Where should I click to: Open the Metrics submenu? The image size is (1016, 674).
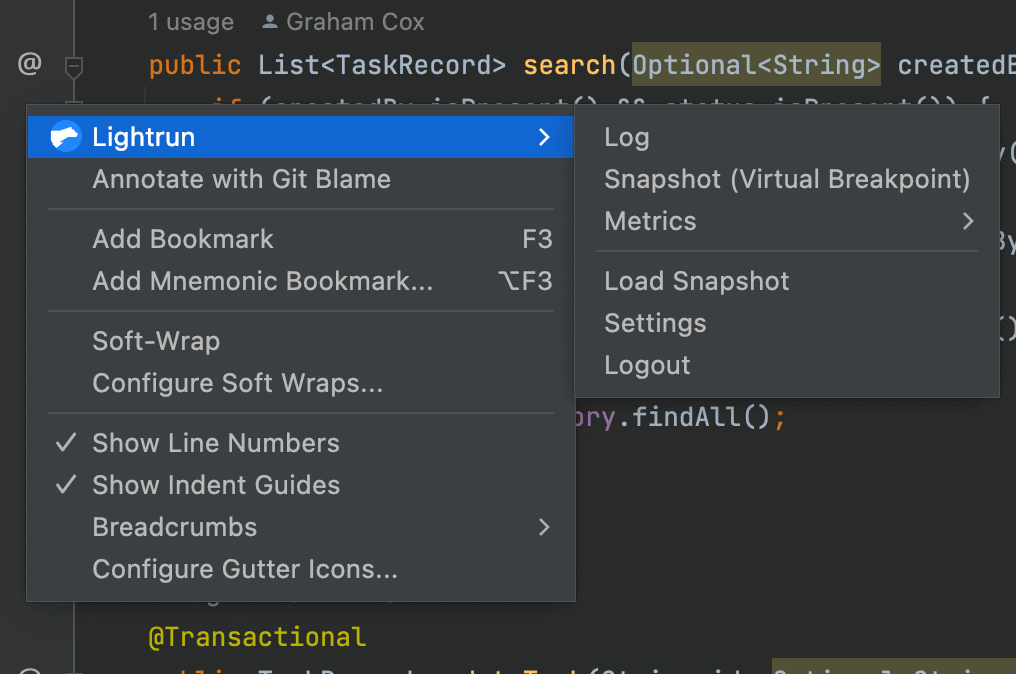click(x=787, y=222)
